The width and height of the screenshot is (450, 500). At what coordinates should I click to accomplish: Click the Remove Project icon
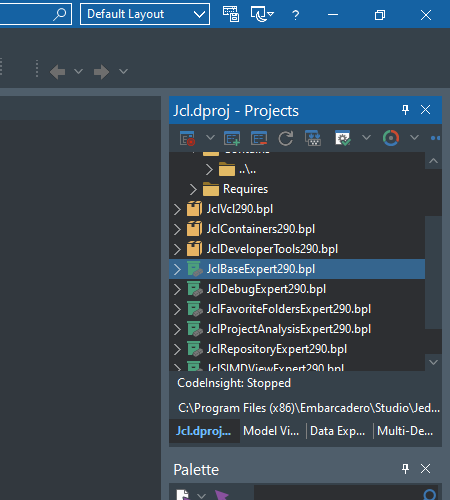[x=259, y=138]
